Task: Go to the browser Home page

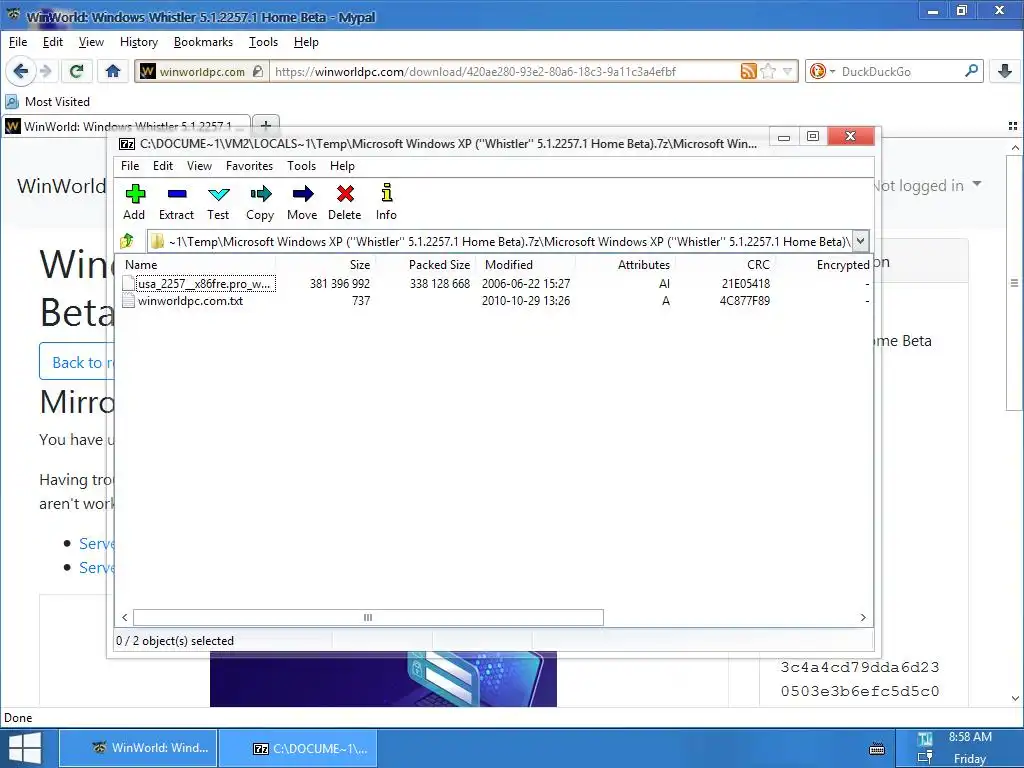Action: (x=112, y=71)
